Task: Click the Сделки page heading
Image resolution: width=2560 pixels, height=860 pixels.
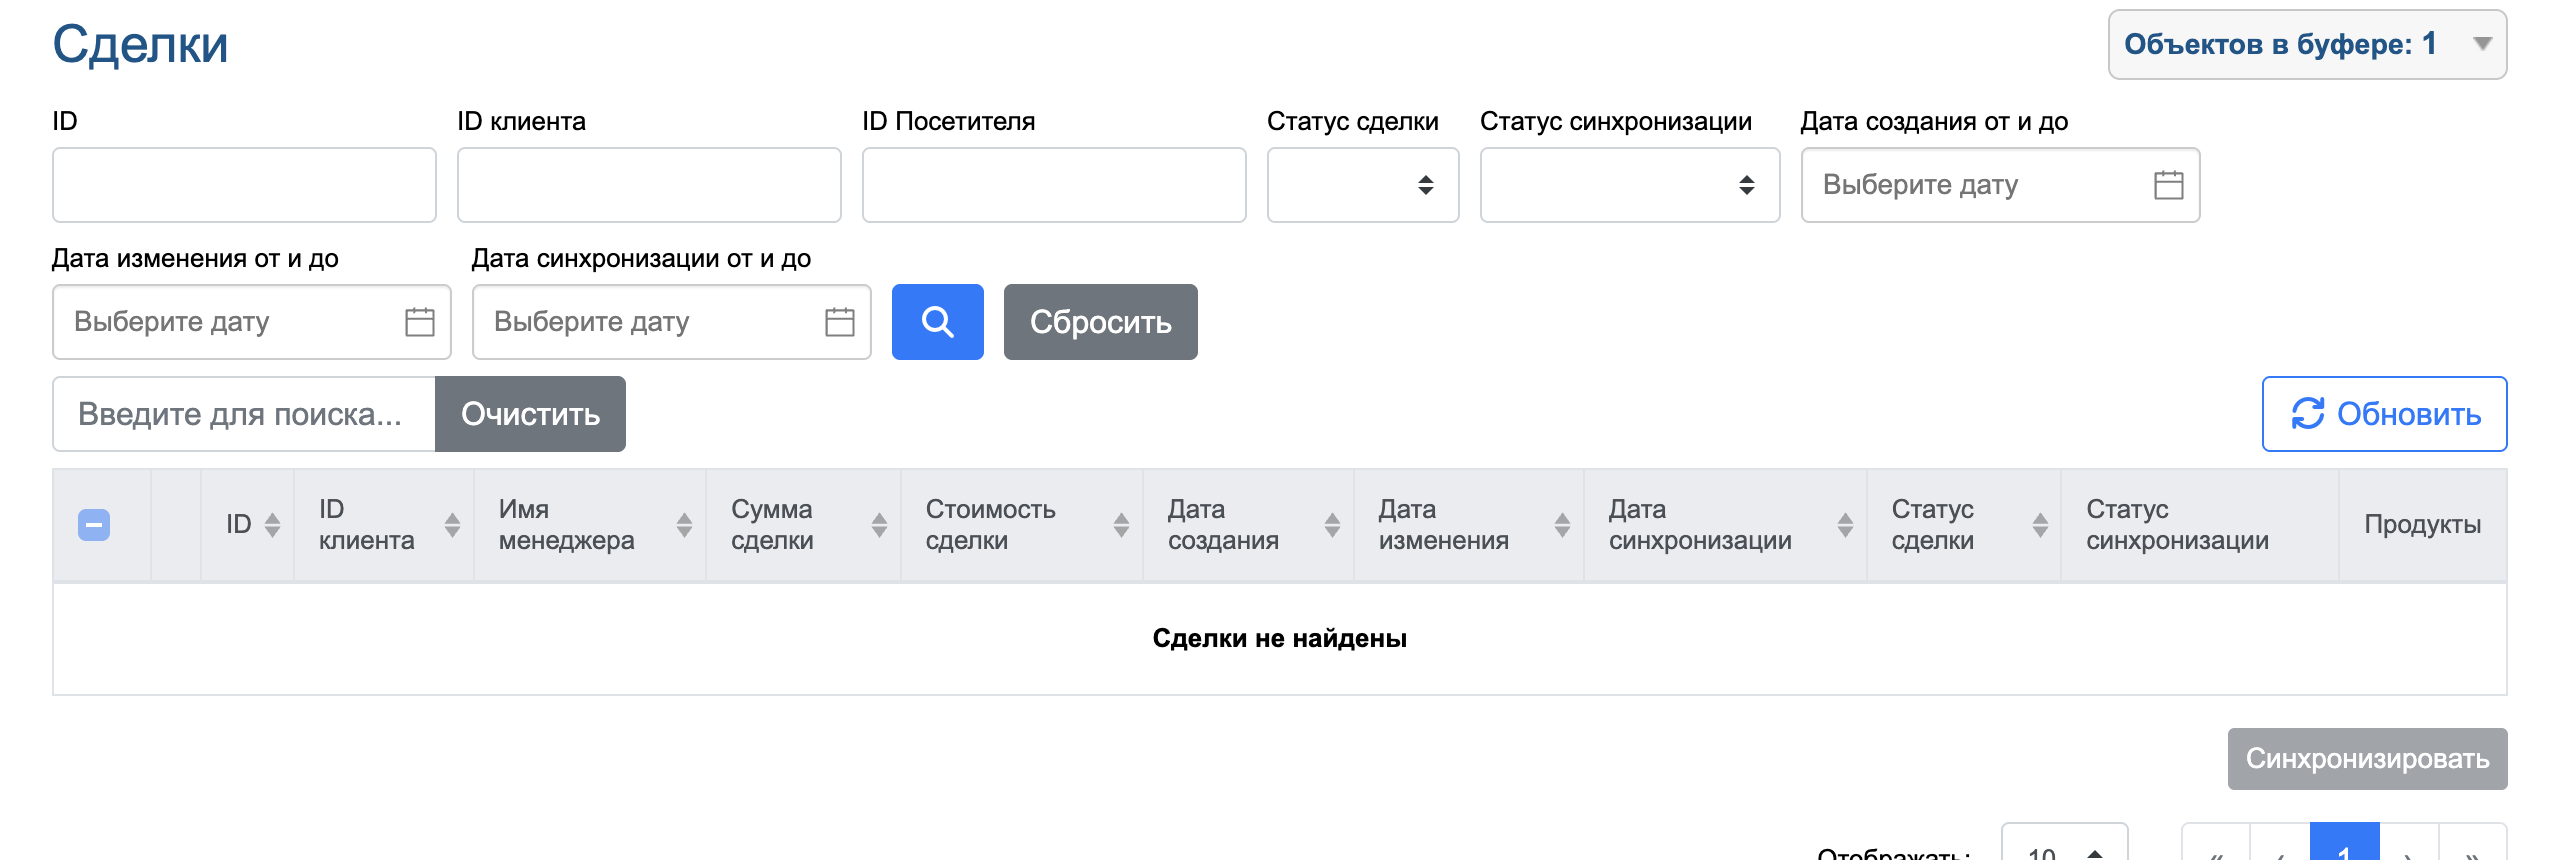Action: [x=140, y=45]
